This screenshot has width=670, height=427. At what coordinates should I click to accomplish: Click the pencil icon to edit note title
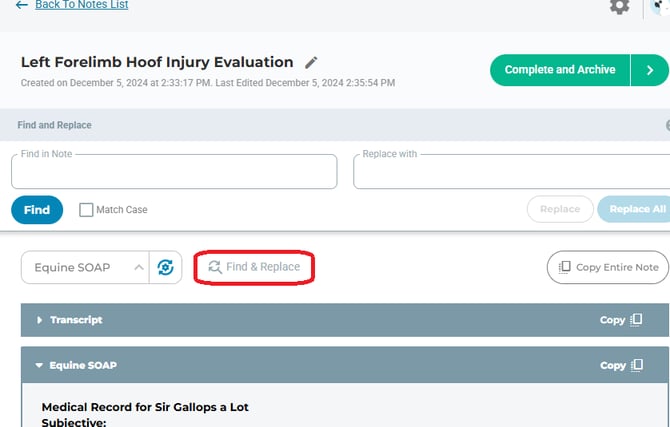pyautogui.click(x=312, y=62)
